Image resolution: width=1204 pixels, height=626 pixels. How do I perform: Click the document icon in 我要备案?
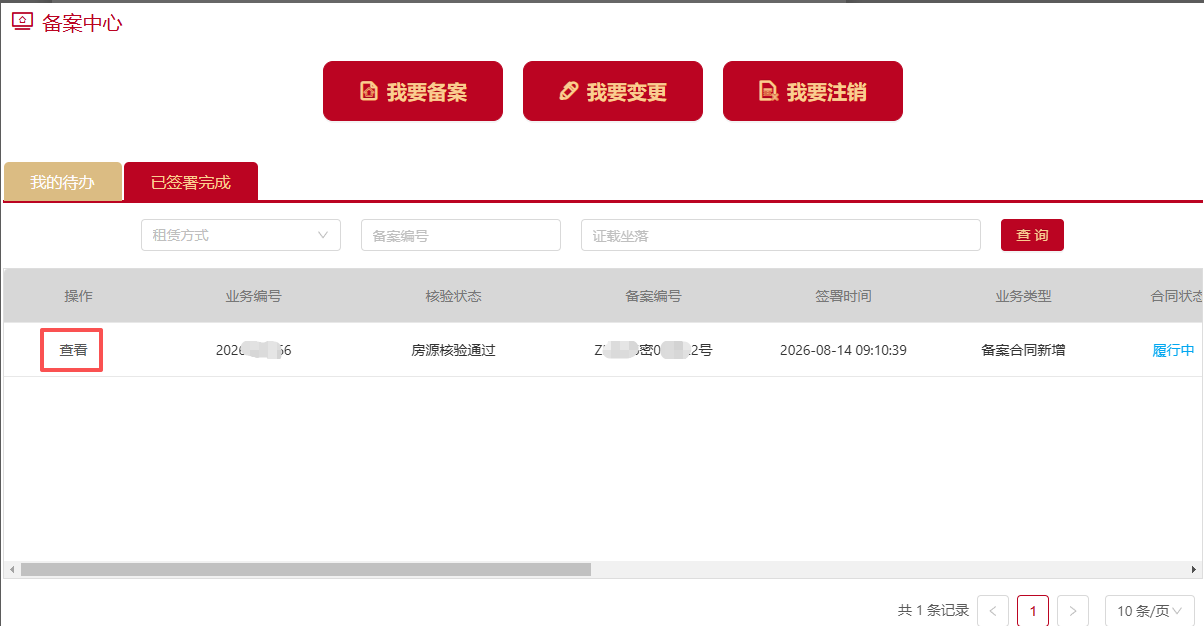[368, 92]
